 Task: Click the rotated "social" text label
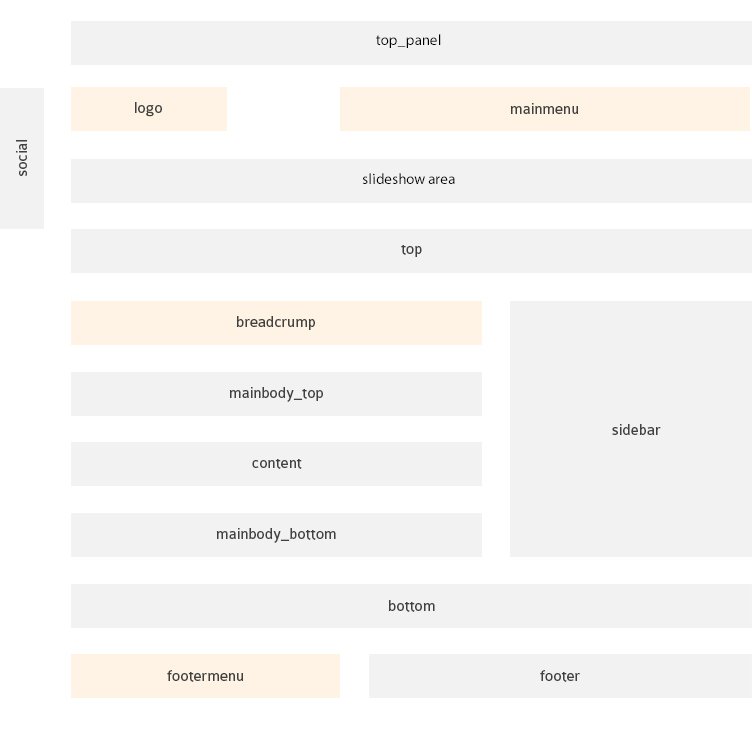(23, 158)
